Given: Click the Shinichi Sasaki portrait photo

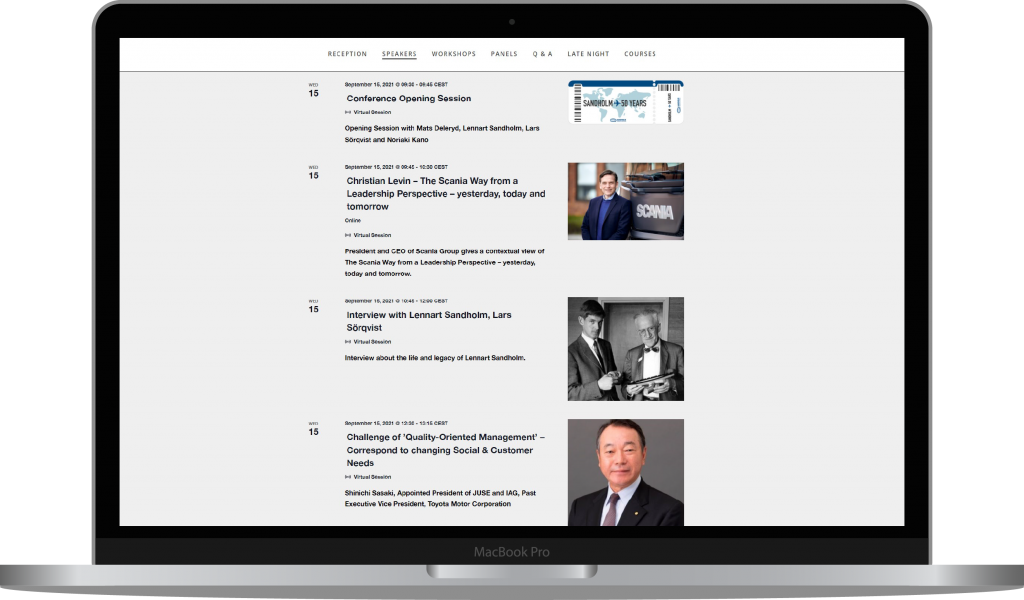Looking at the screenshot, I should click(626, 472).
